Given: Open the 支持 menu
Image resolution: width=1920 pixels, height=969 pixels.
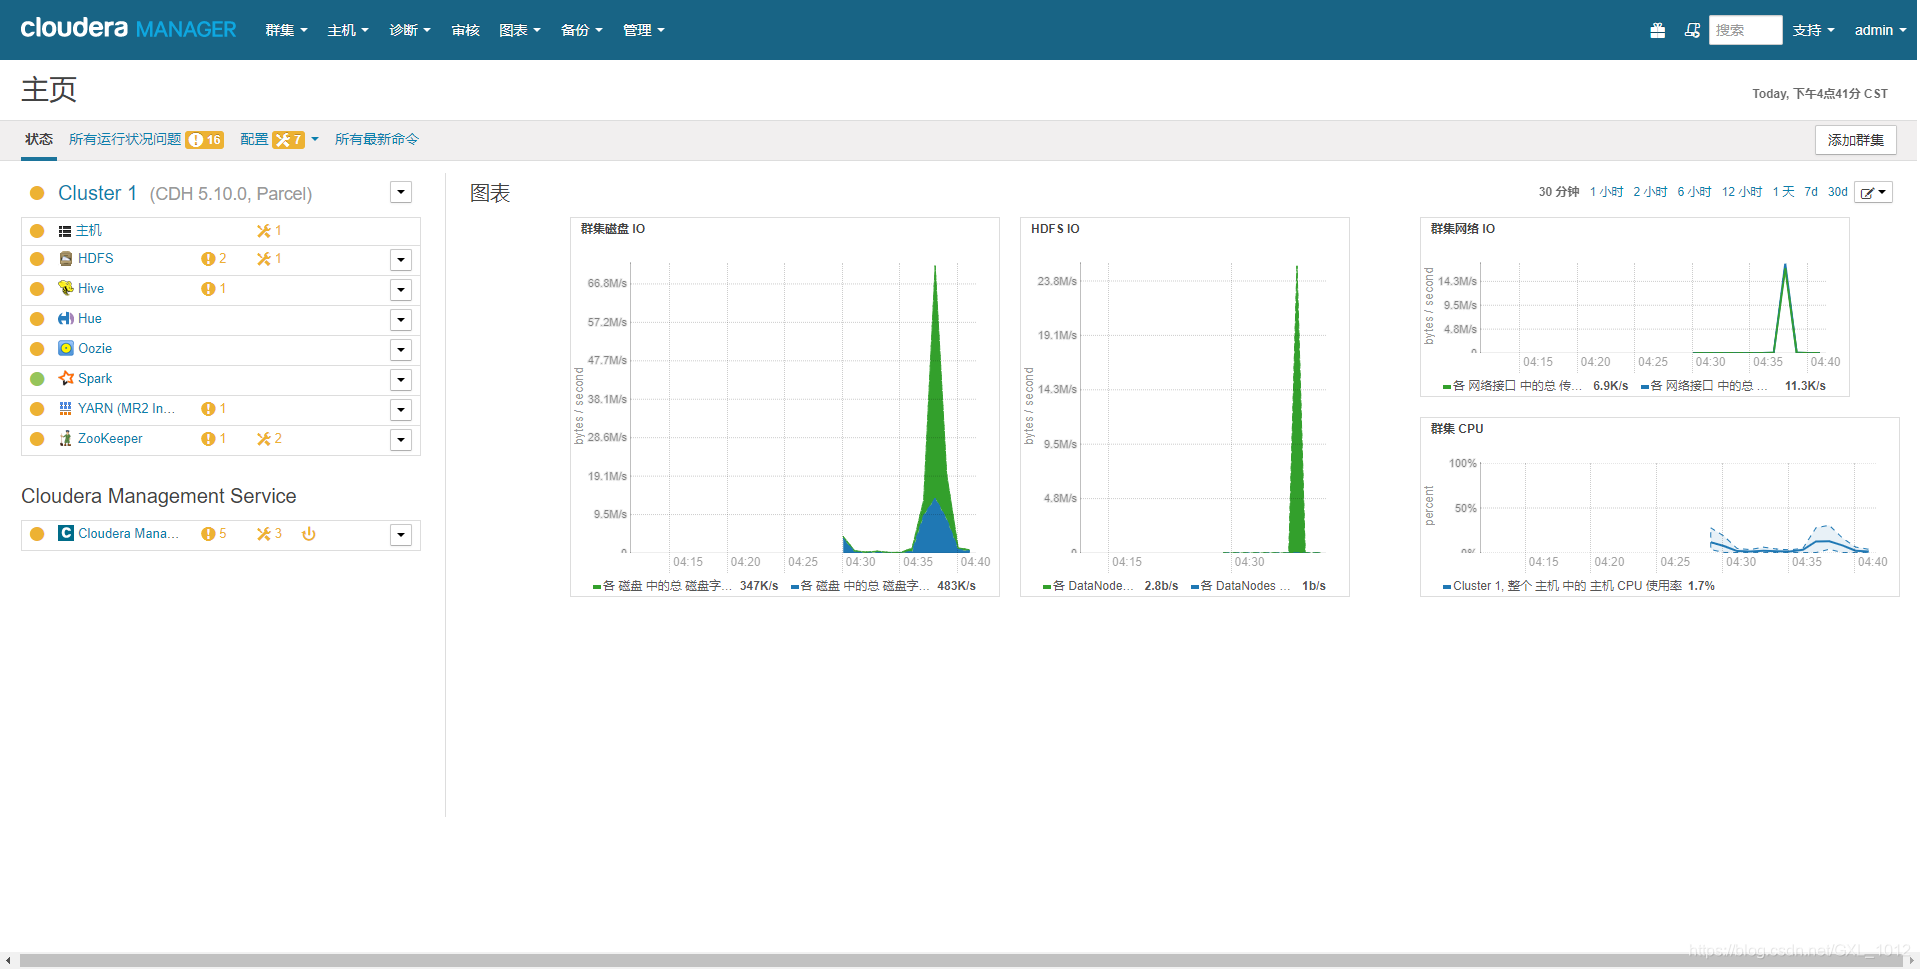Looking at the screenshot, I should [1813, 30].
